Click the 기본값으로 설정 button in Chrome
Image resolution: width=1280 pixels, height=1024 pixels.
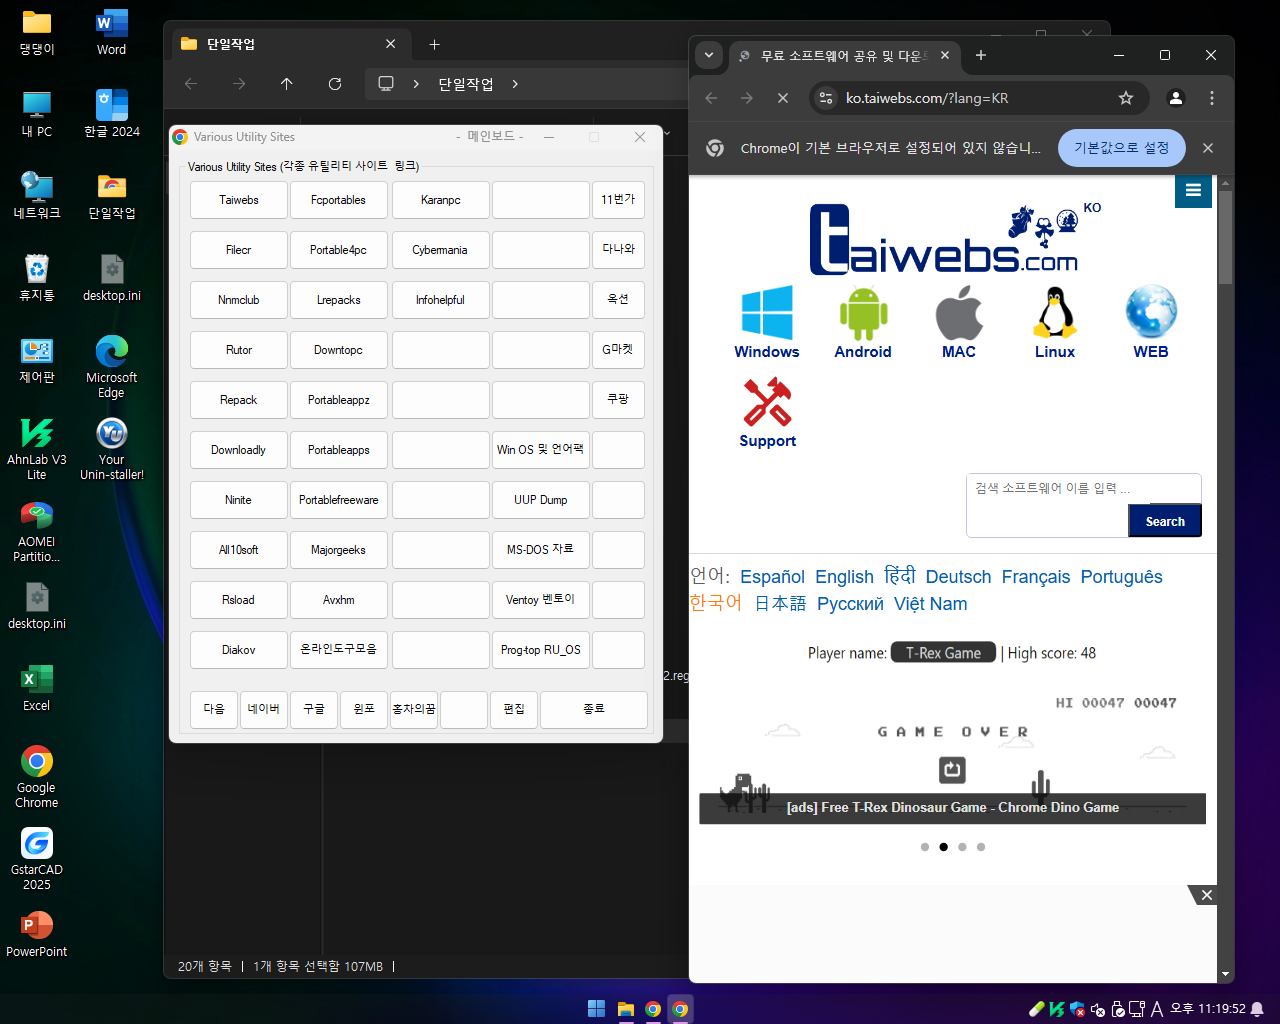tap(1122, 148)
